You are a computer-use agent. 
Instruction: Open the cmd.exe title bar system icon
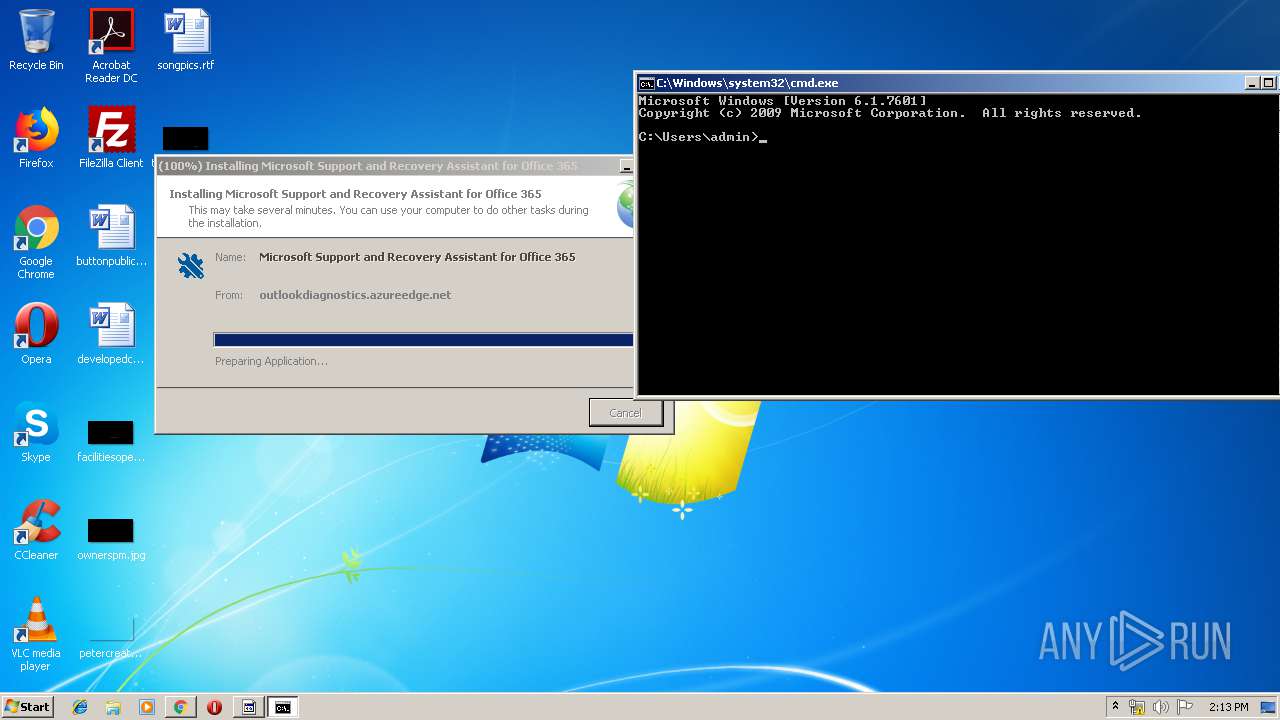[646, 83]
